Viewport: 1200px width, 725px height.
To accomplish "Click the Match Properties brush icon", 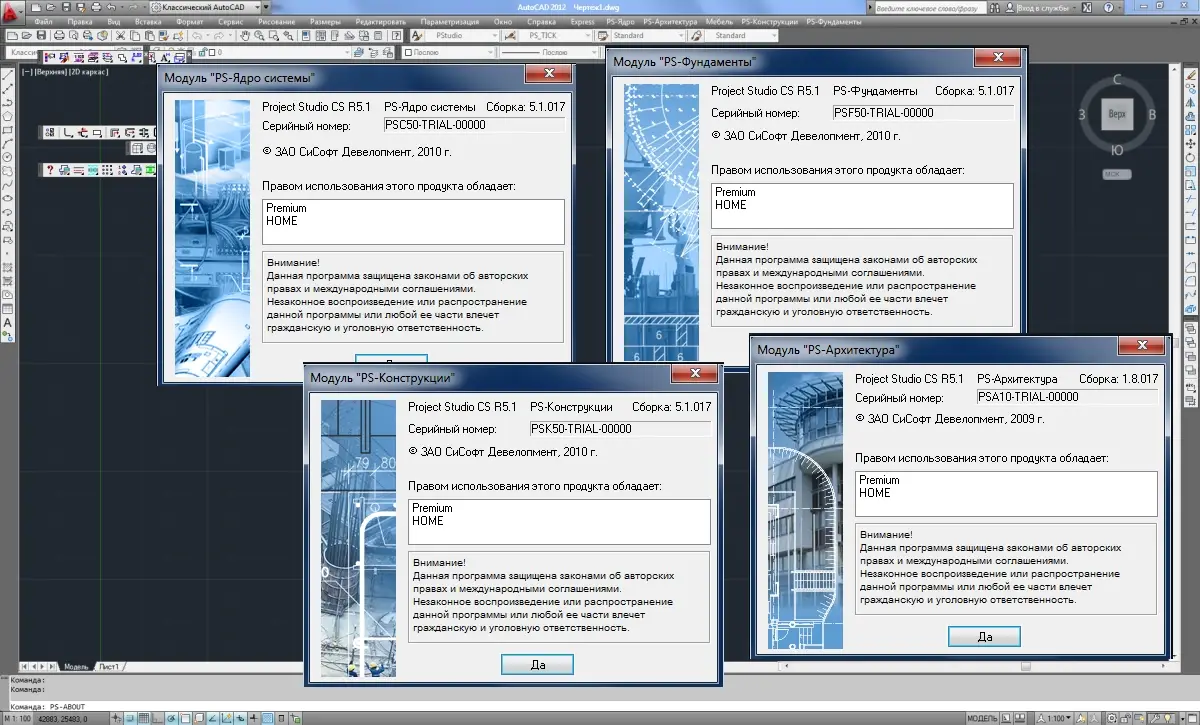I will point(163,36).
